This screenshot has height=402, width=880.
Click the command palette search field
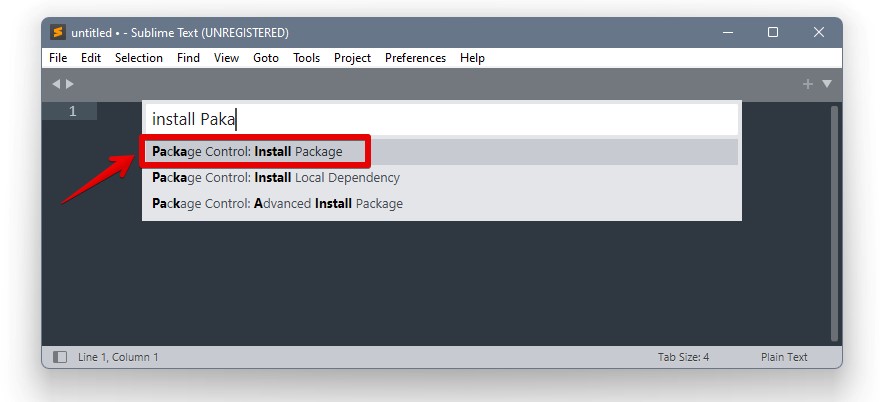coord(440,119)
